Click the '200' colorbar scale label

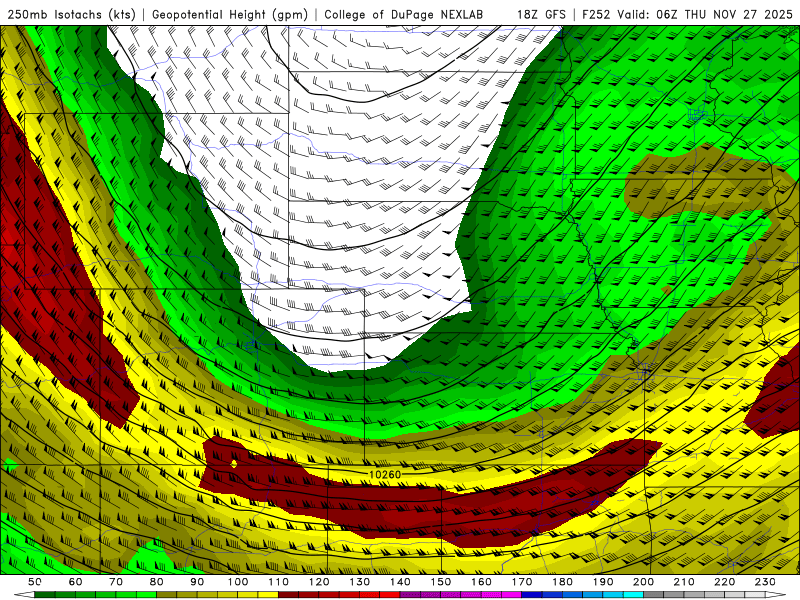point(643,582)
